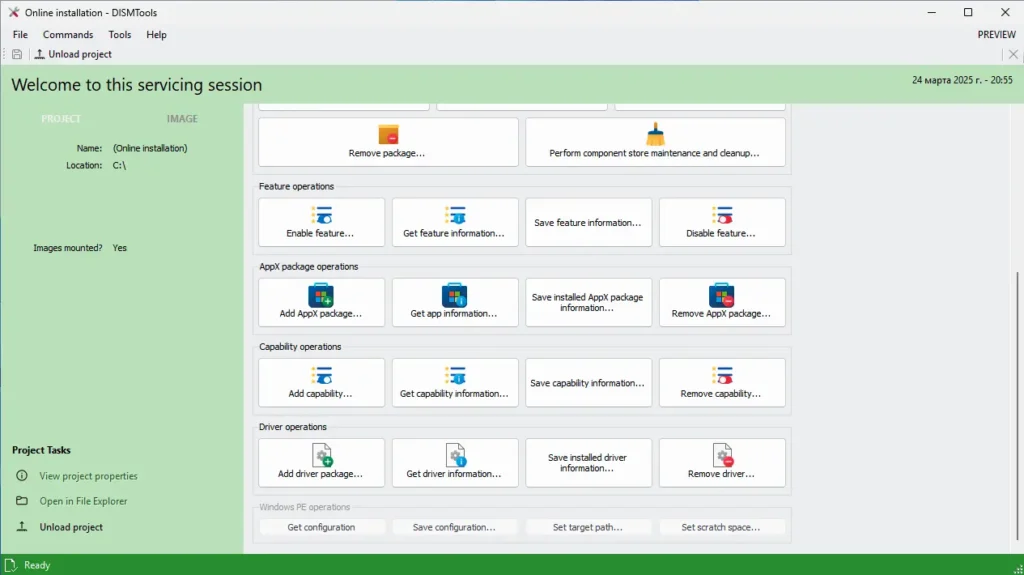Screen dimensions: 1024x575
Task: Switch to the IMAGE tab
Action: [x=182, y=118]
